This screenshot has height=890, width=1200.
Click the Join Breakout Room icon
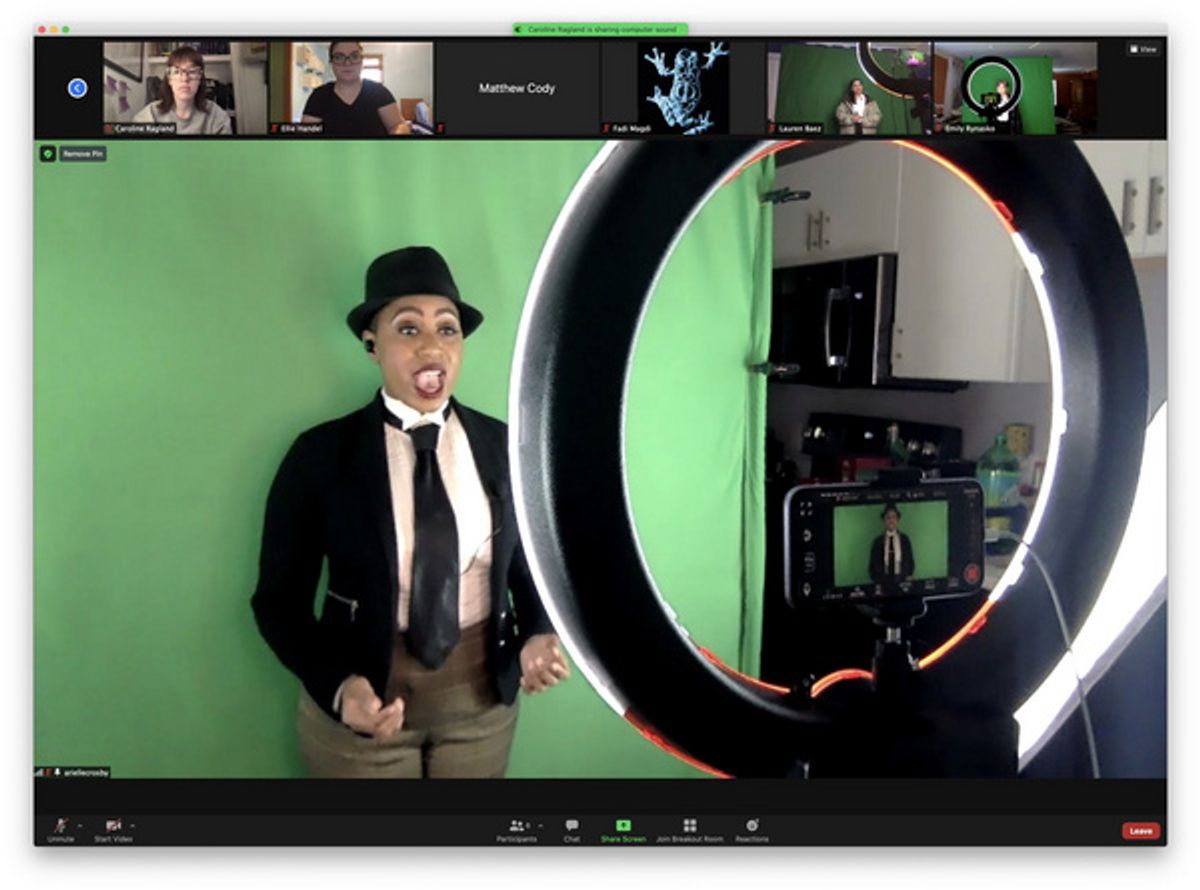click(689, 826)
